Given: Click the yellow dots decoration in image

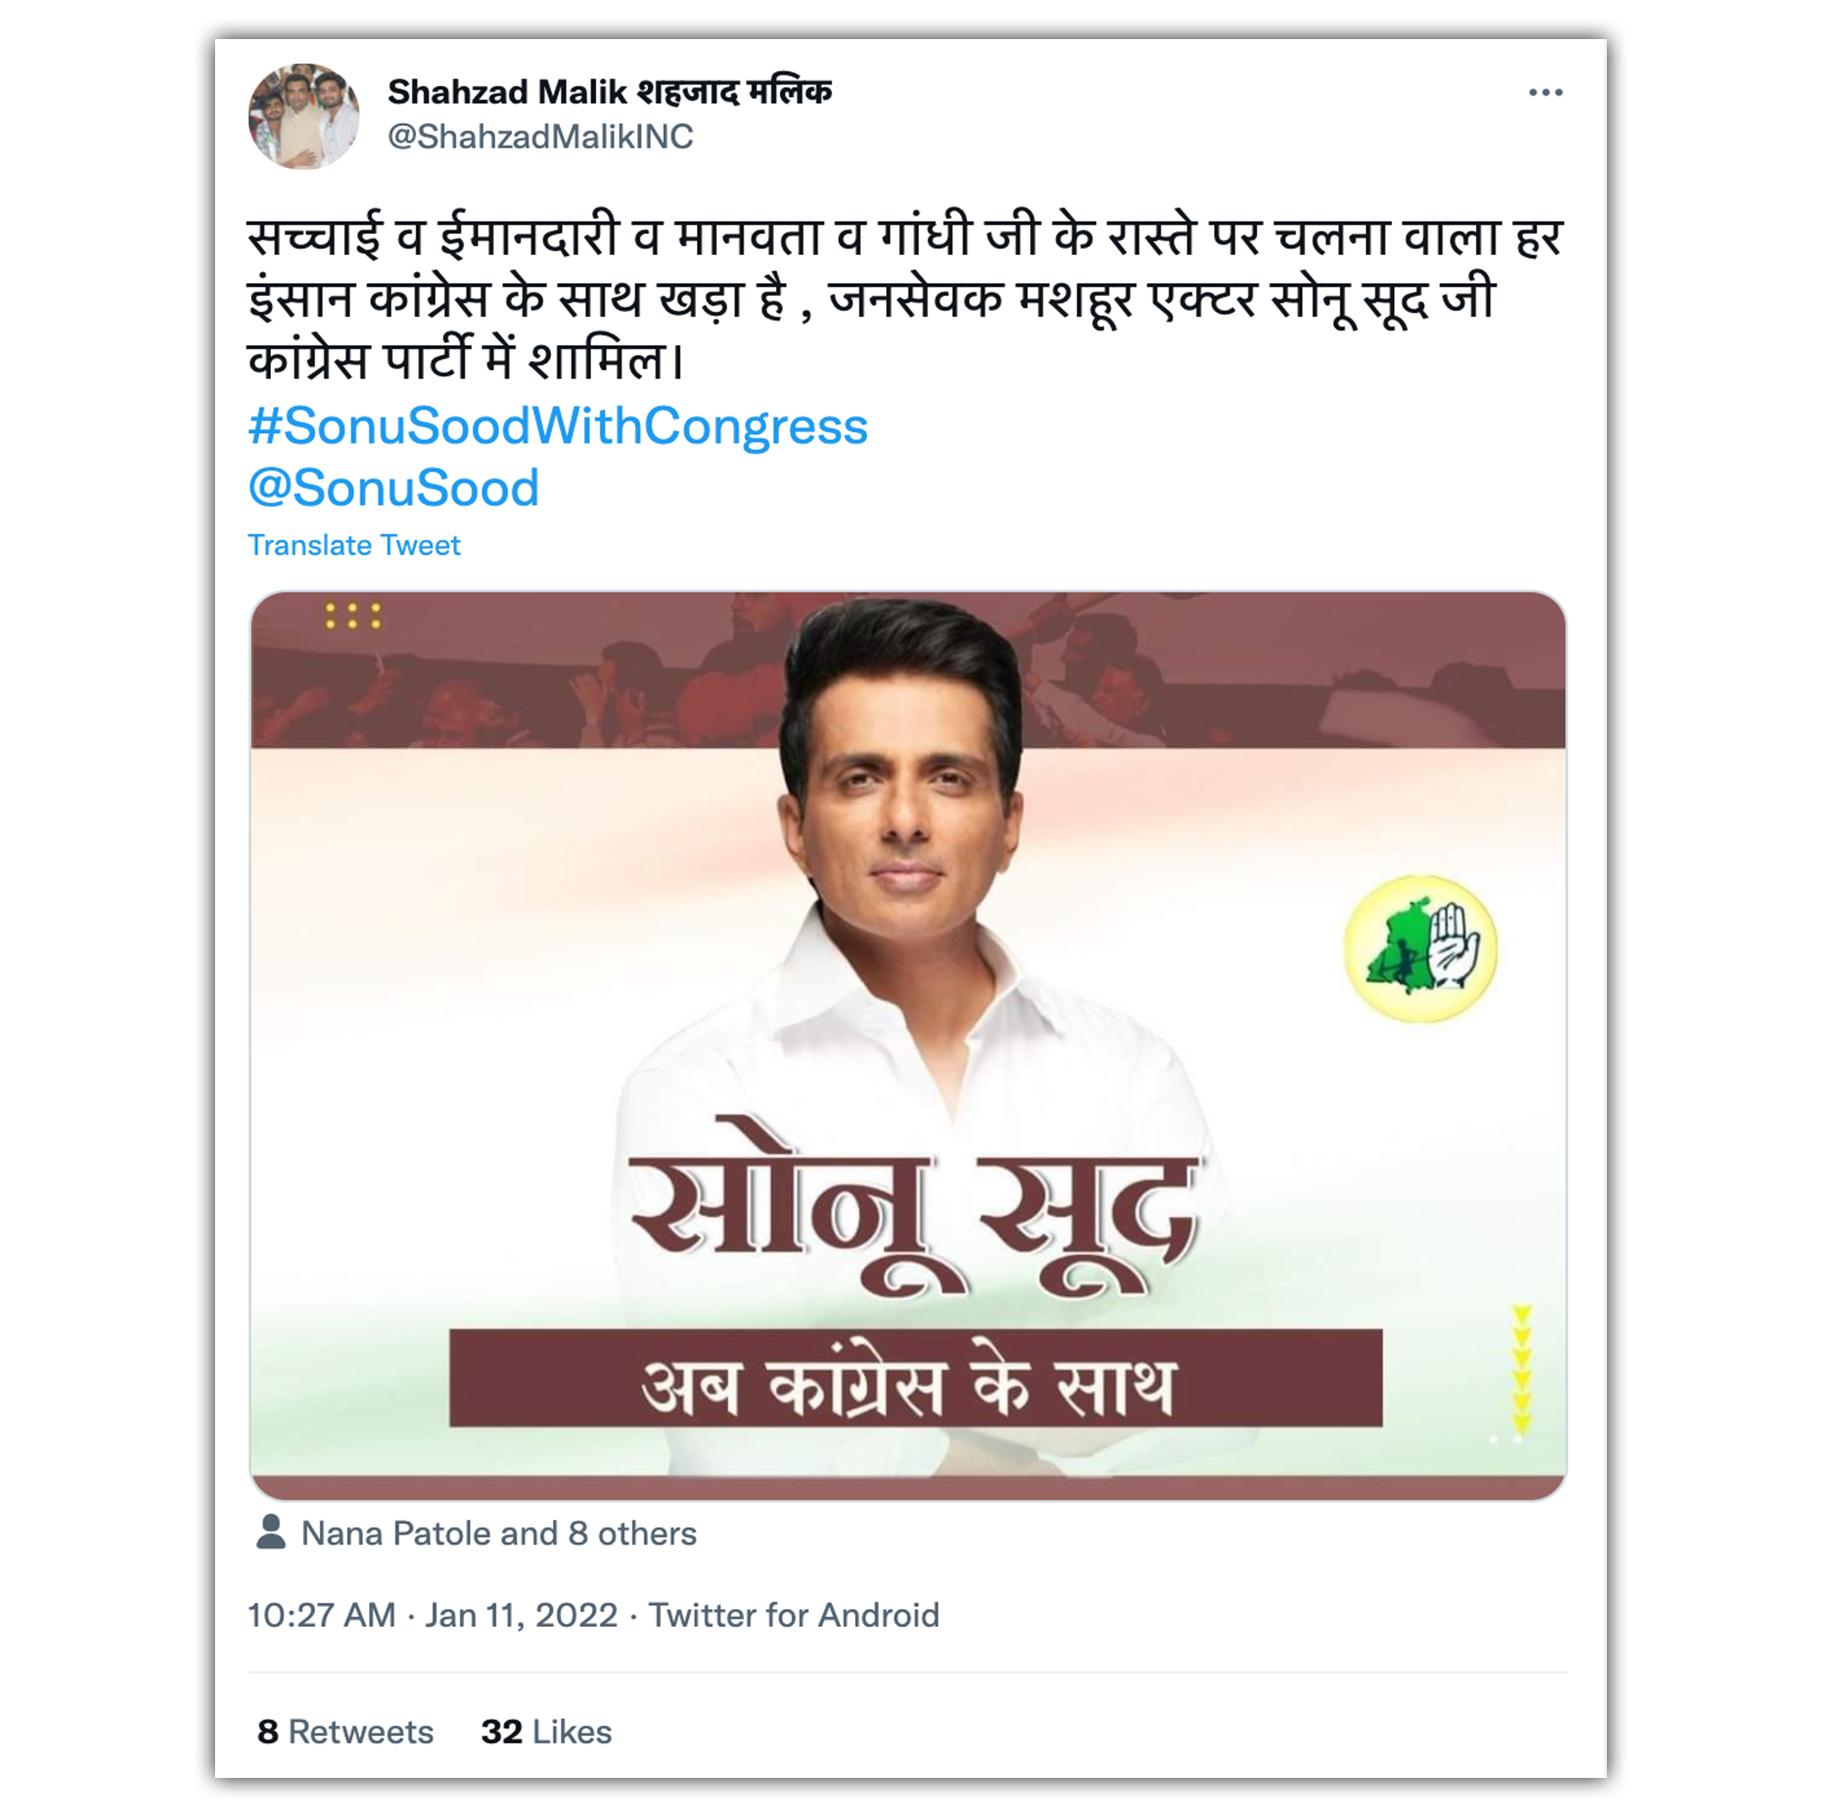Looking at the screenshot, I should [x=352, y=615].
